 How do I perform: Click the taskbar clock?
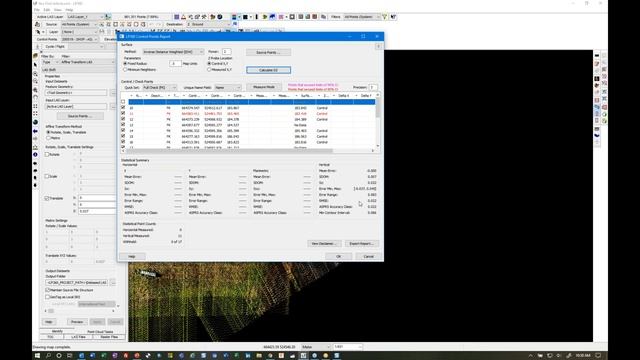pyautogui.click(x=583, y=356)
